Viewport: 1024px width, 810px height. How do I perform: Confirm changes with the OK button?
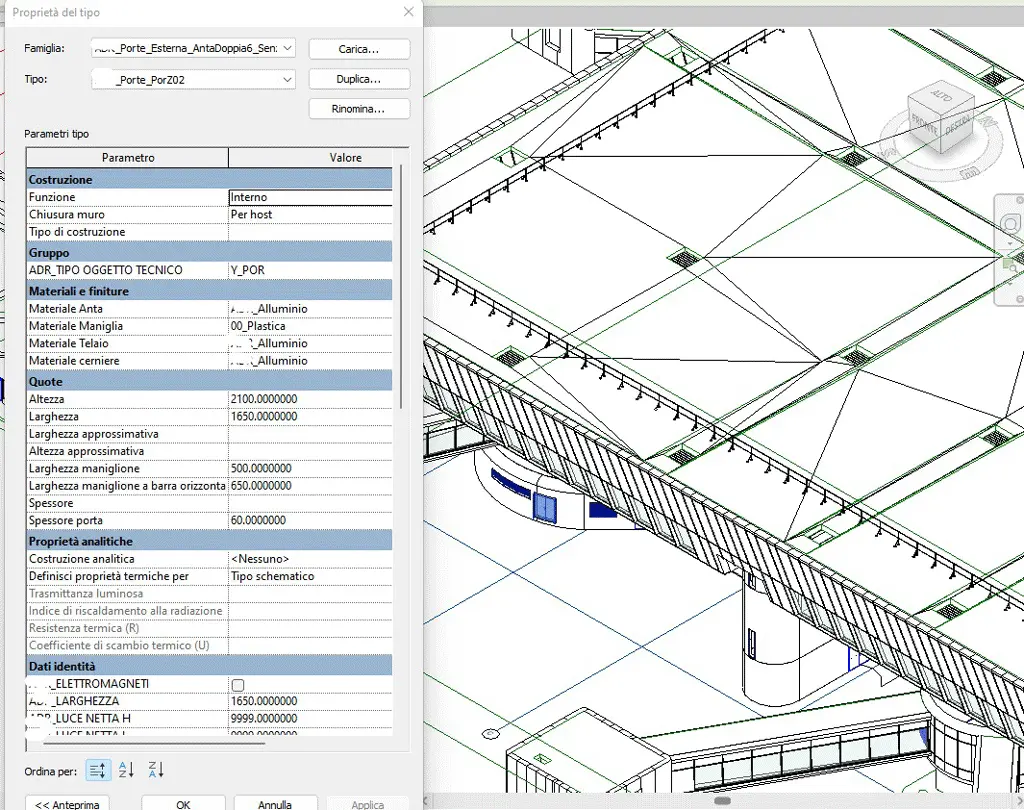pyautogui.click(x=182, y=804)
